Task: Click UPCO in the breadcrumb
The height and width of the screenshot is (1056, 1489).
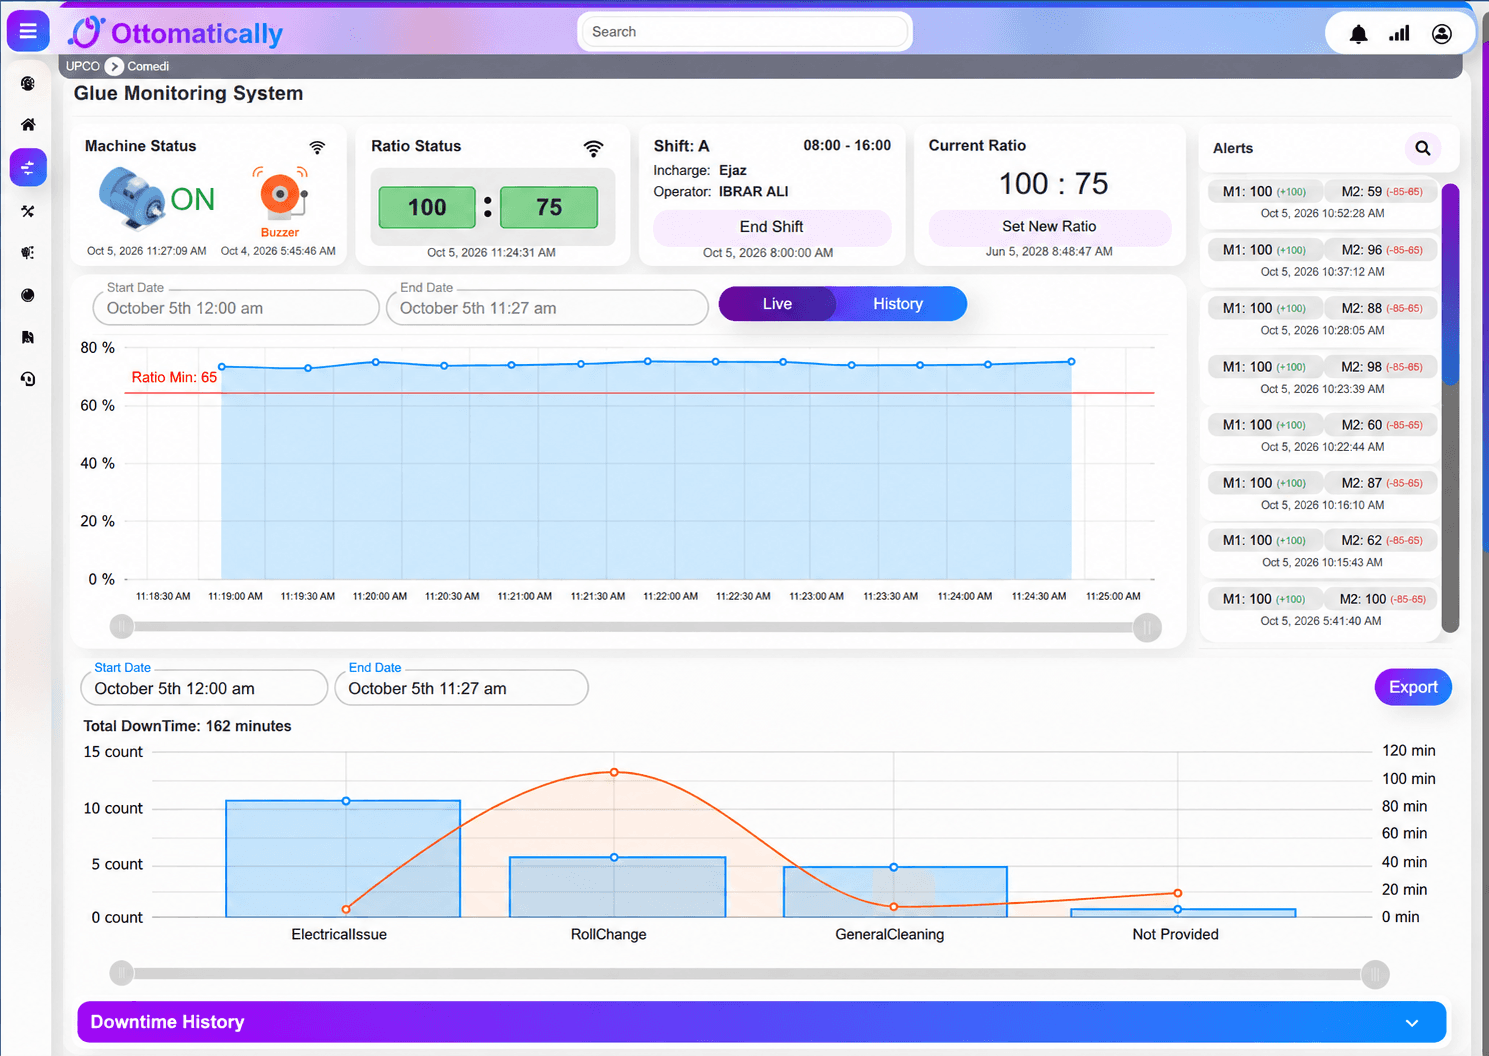Action: [x=83, y=66]
